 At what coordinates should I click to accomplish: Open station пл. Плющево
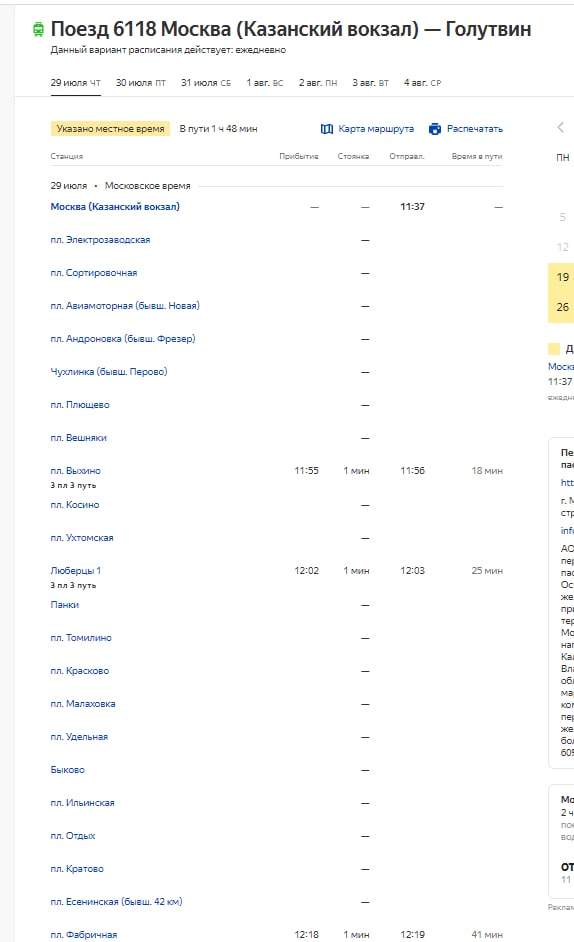pos(80,405)
